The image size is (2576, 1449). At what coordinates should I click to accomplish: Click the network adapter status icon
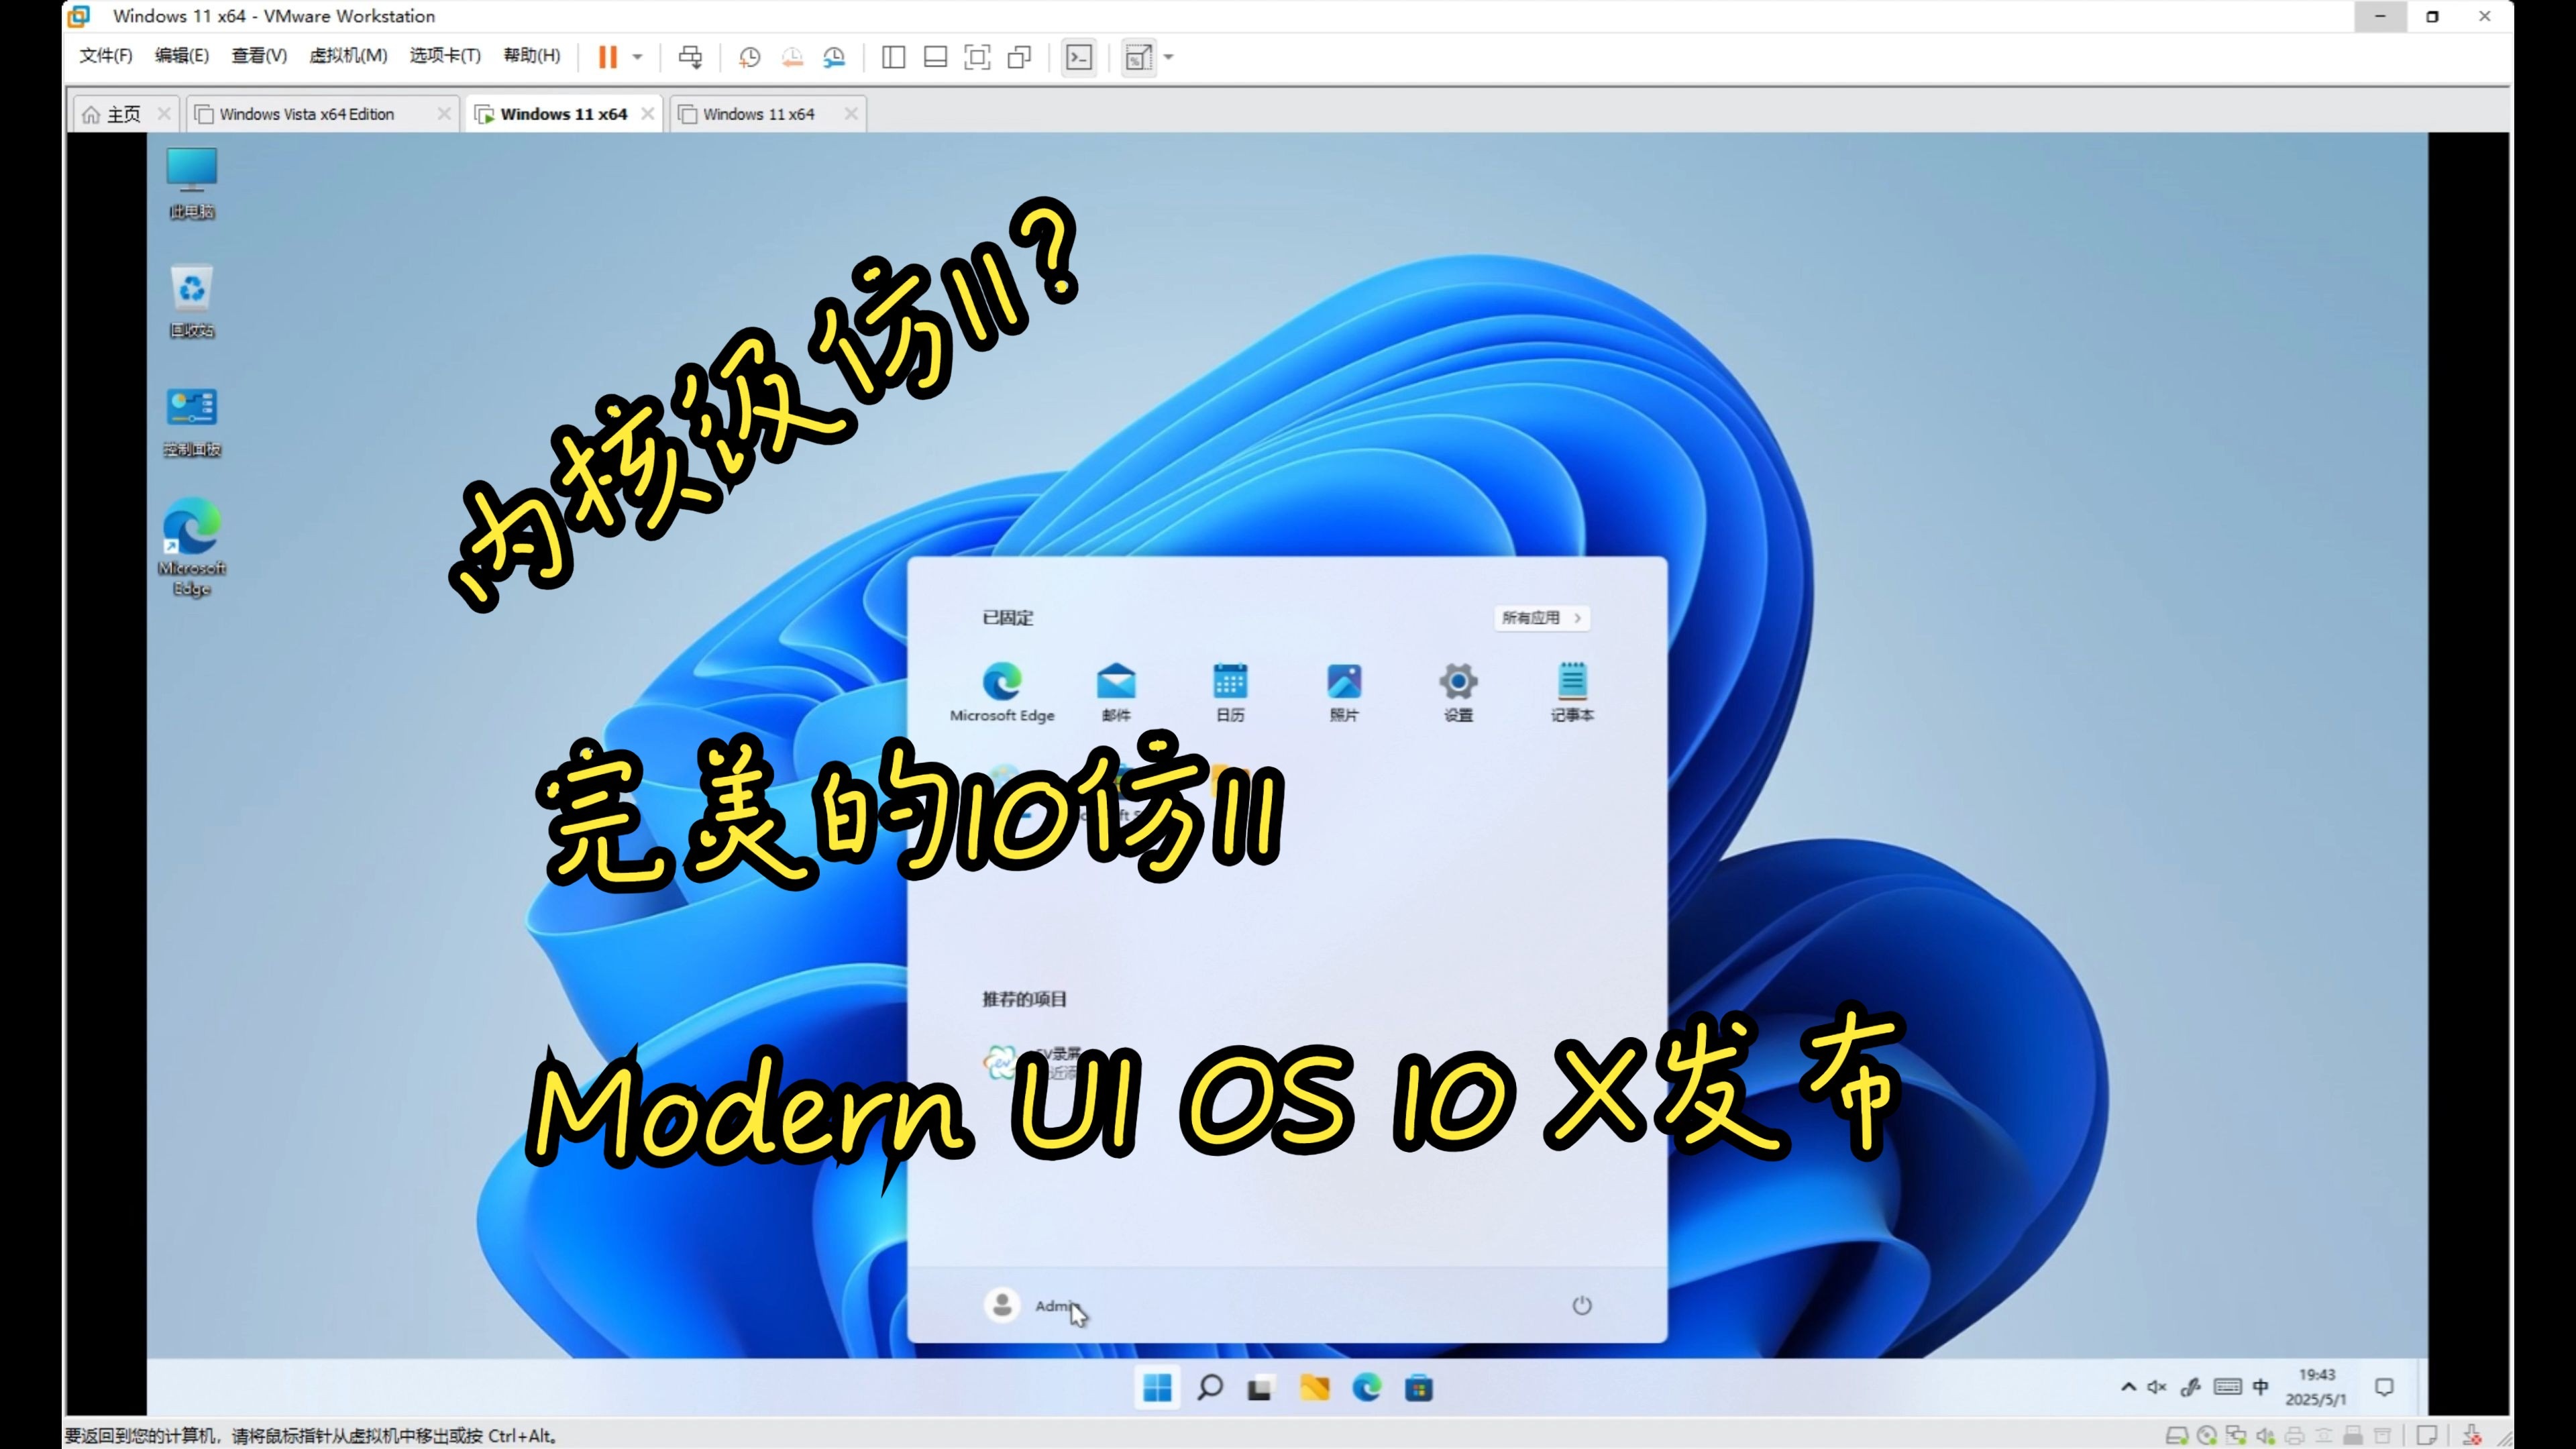coord(2236,1436)
